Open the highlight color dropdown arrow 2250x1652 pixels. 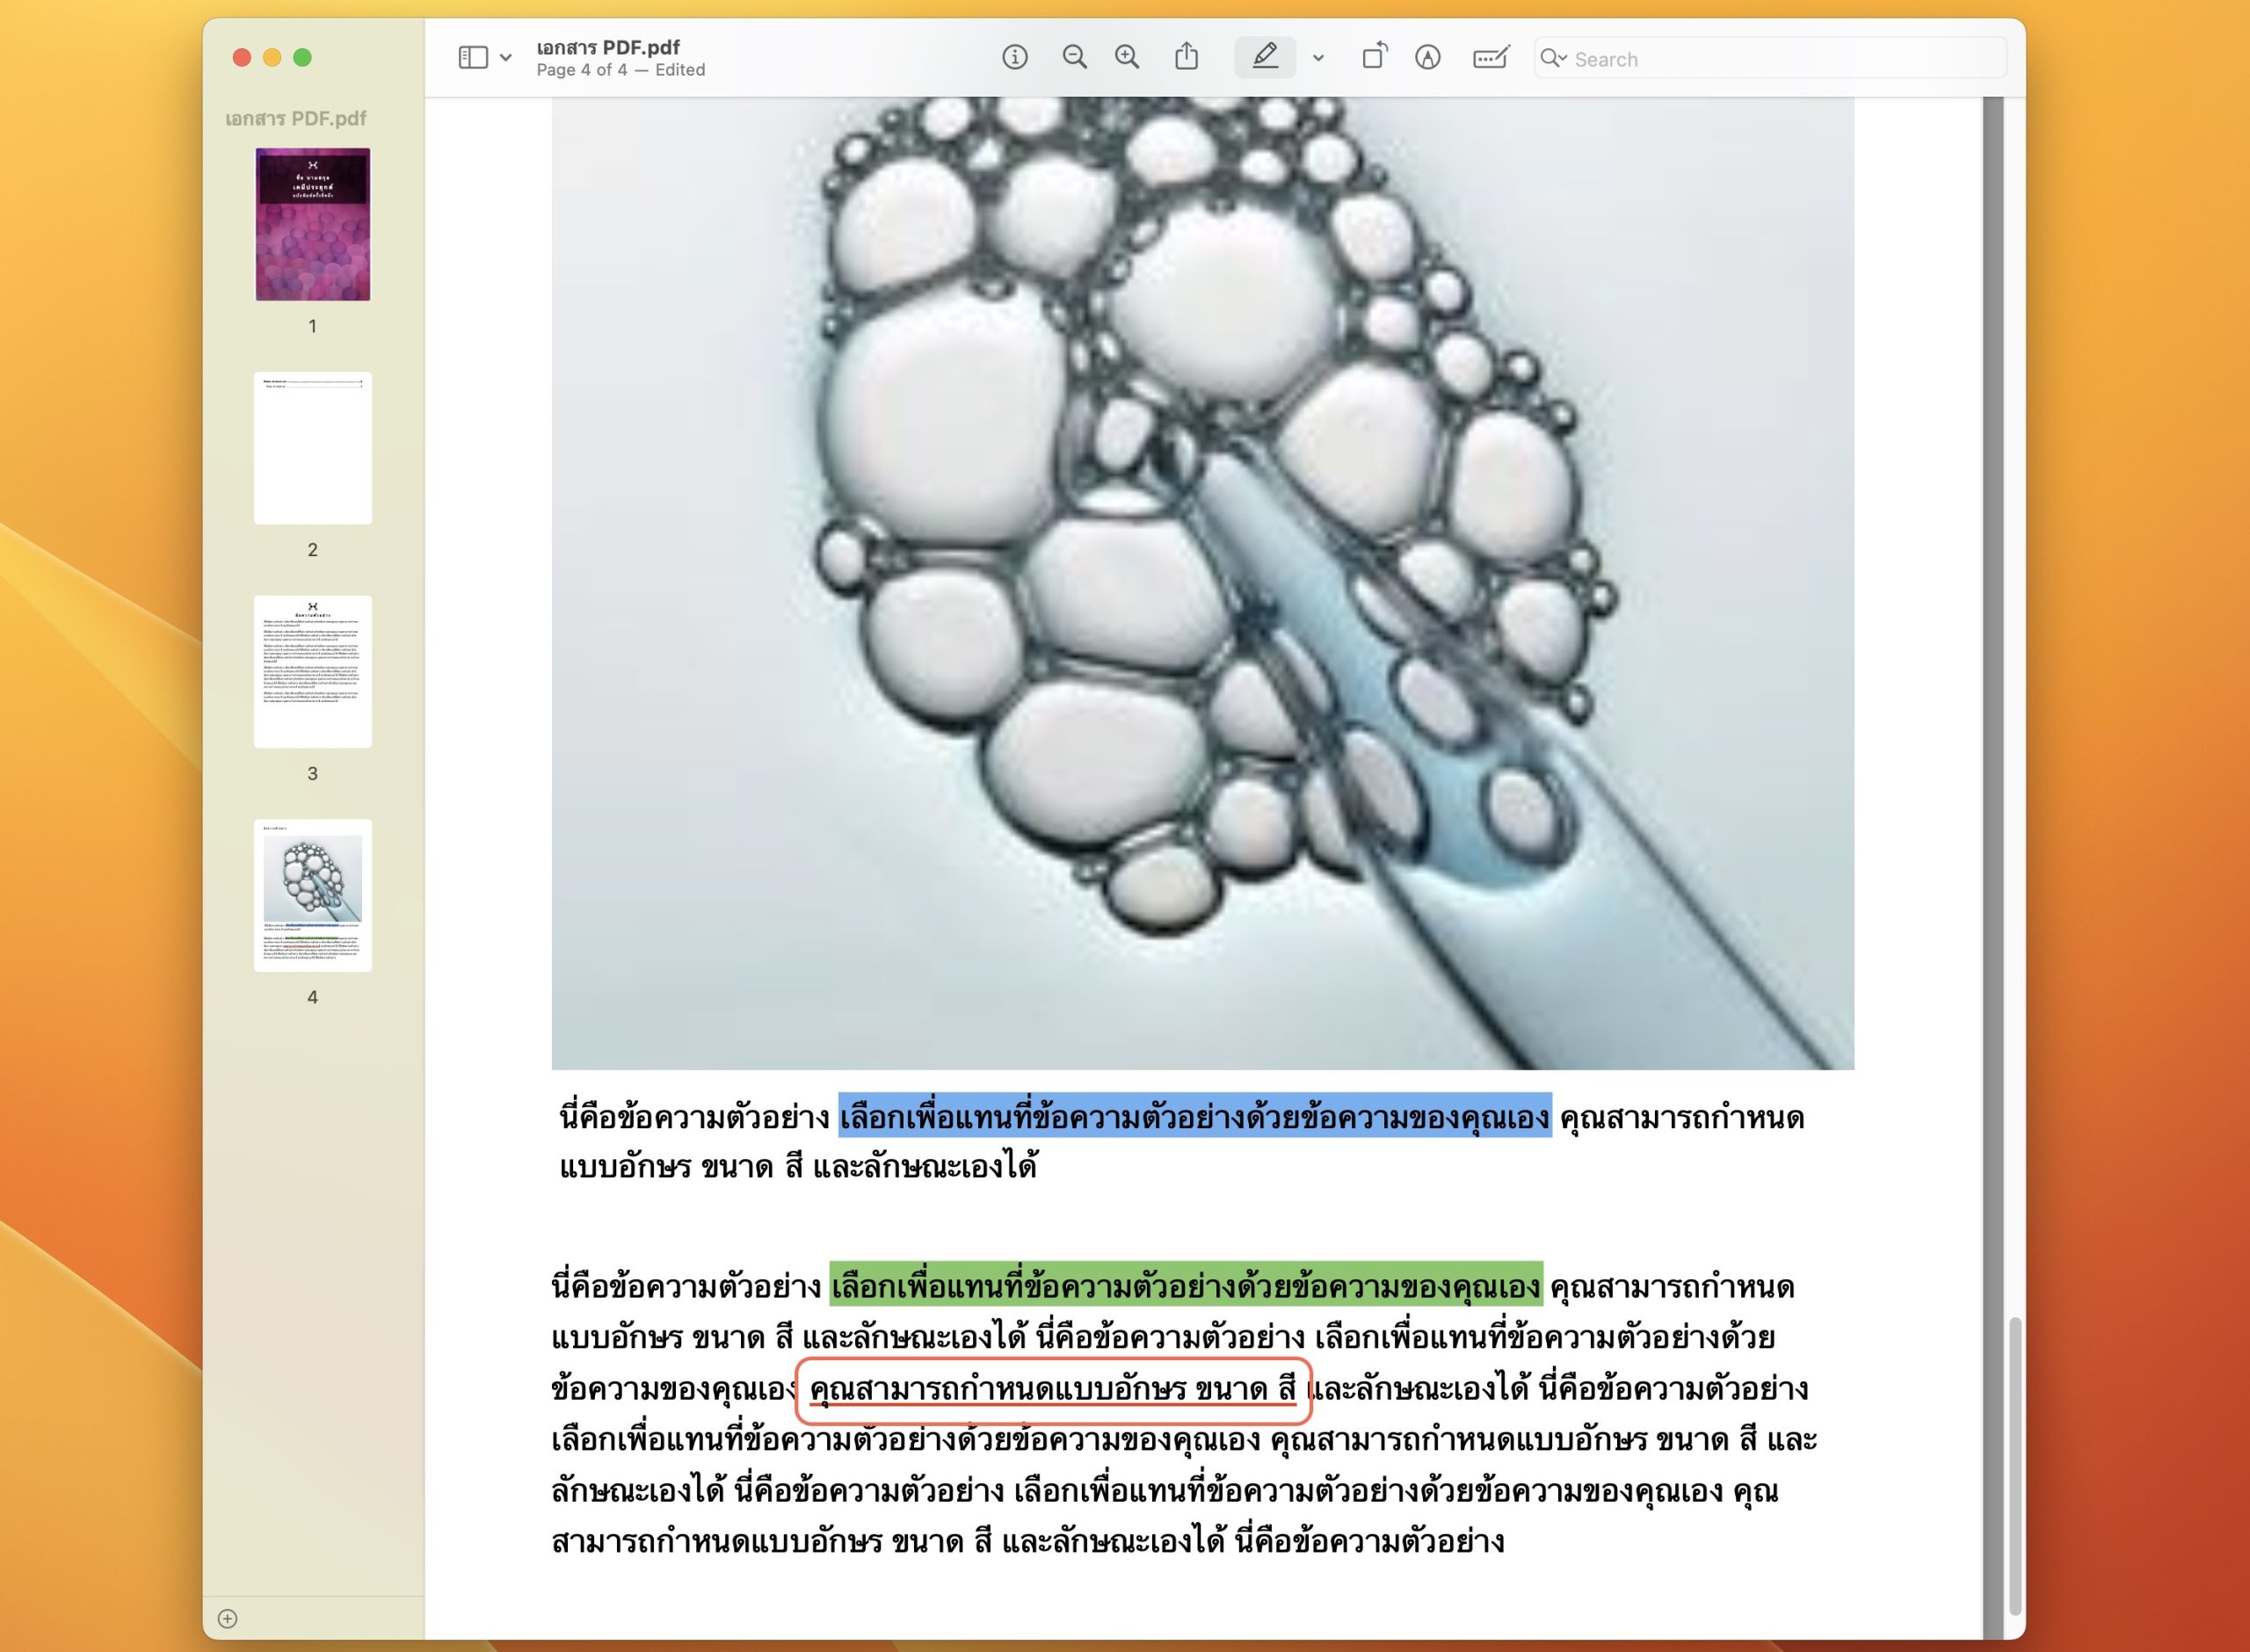(x=1318, y=58)
